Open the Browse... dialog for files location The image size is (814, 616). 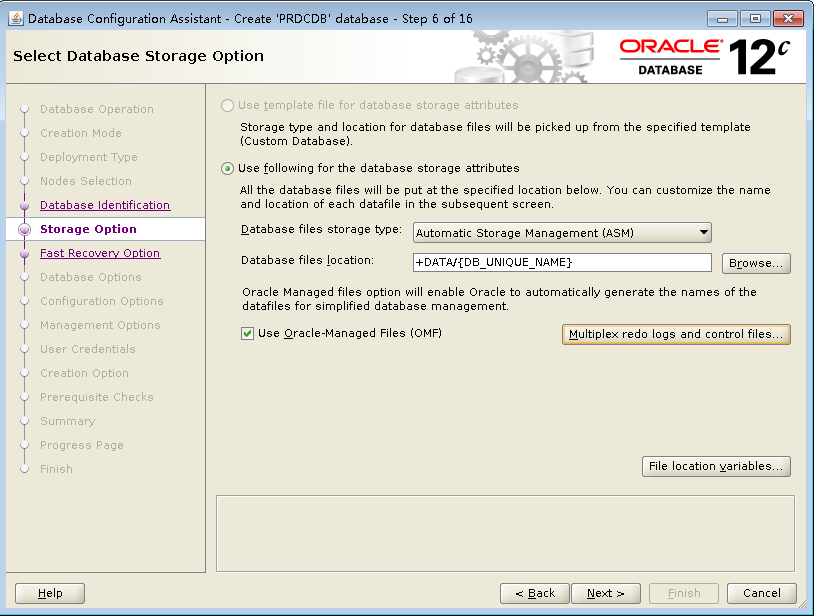(756, 263)
